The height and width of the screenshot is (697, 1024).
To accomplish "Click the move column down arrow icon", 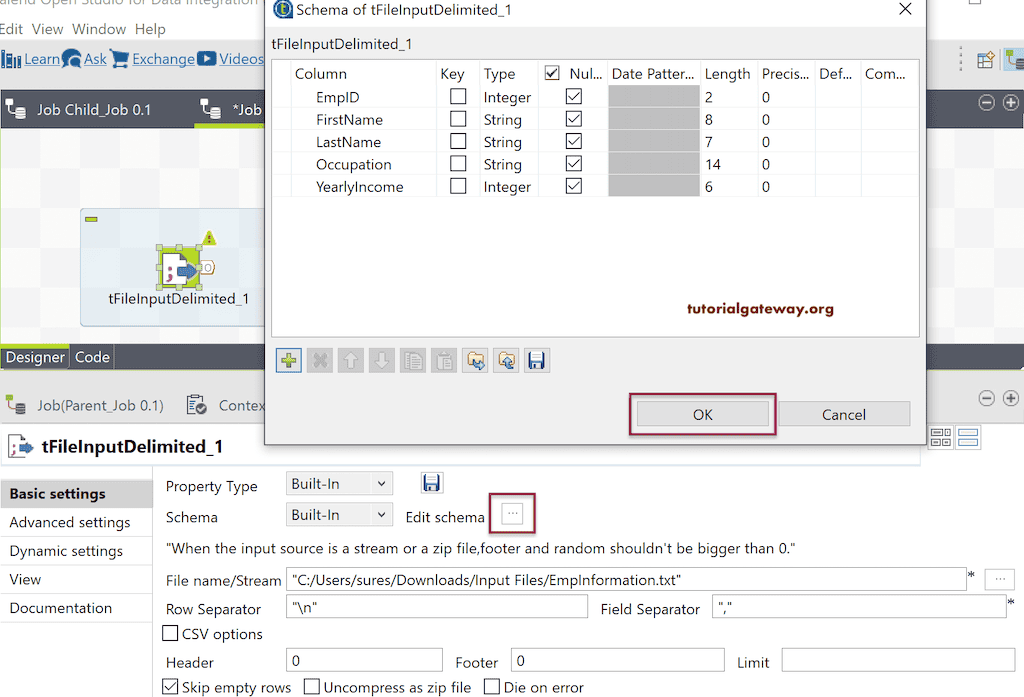I will (381, 360).
